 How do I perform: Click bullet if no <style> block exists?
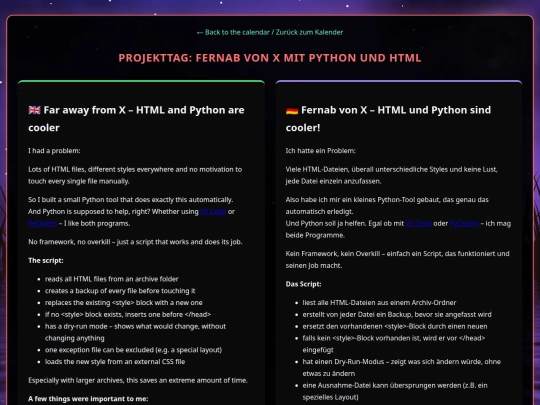[128, 314]
